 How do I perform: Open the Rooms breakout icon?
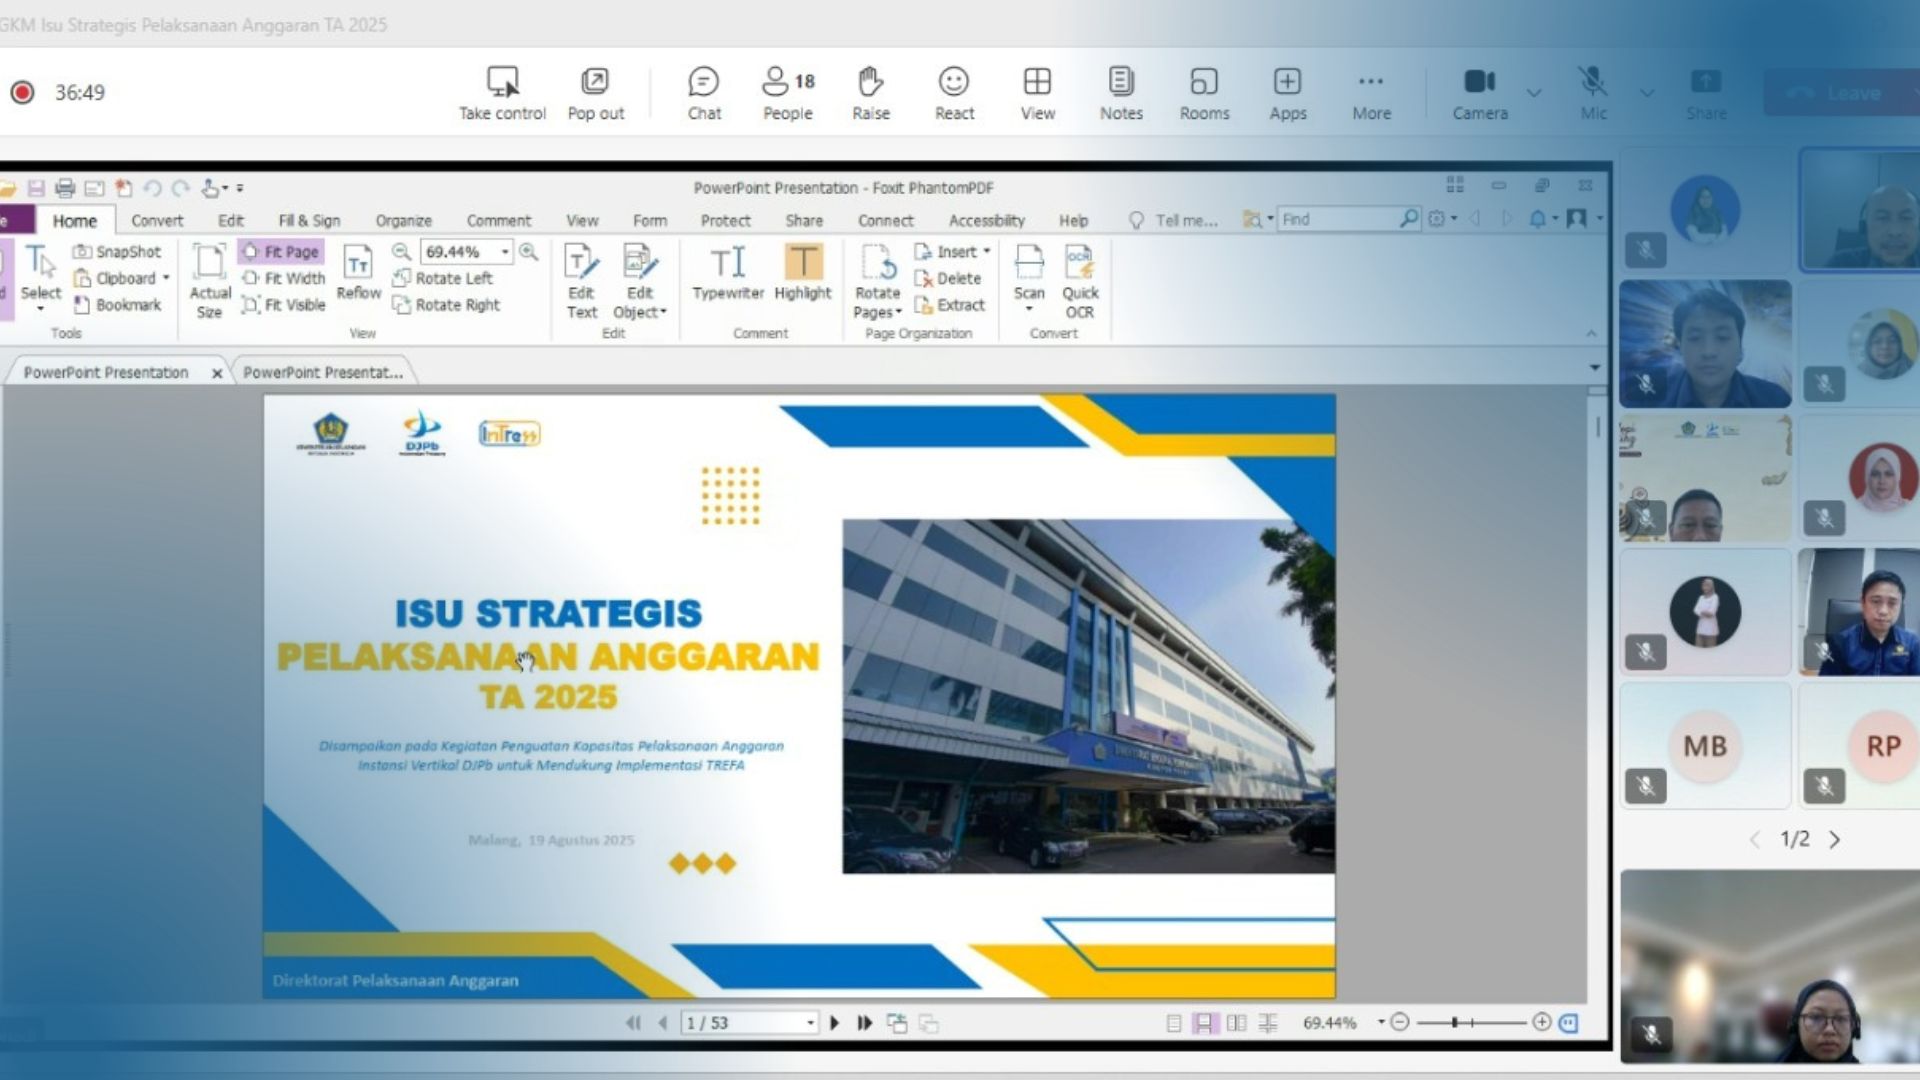[1204, 82]
